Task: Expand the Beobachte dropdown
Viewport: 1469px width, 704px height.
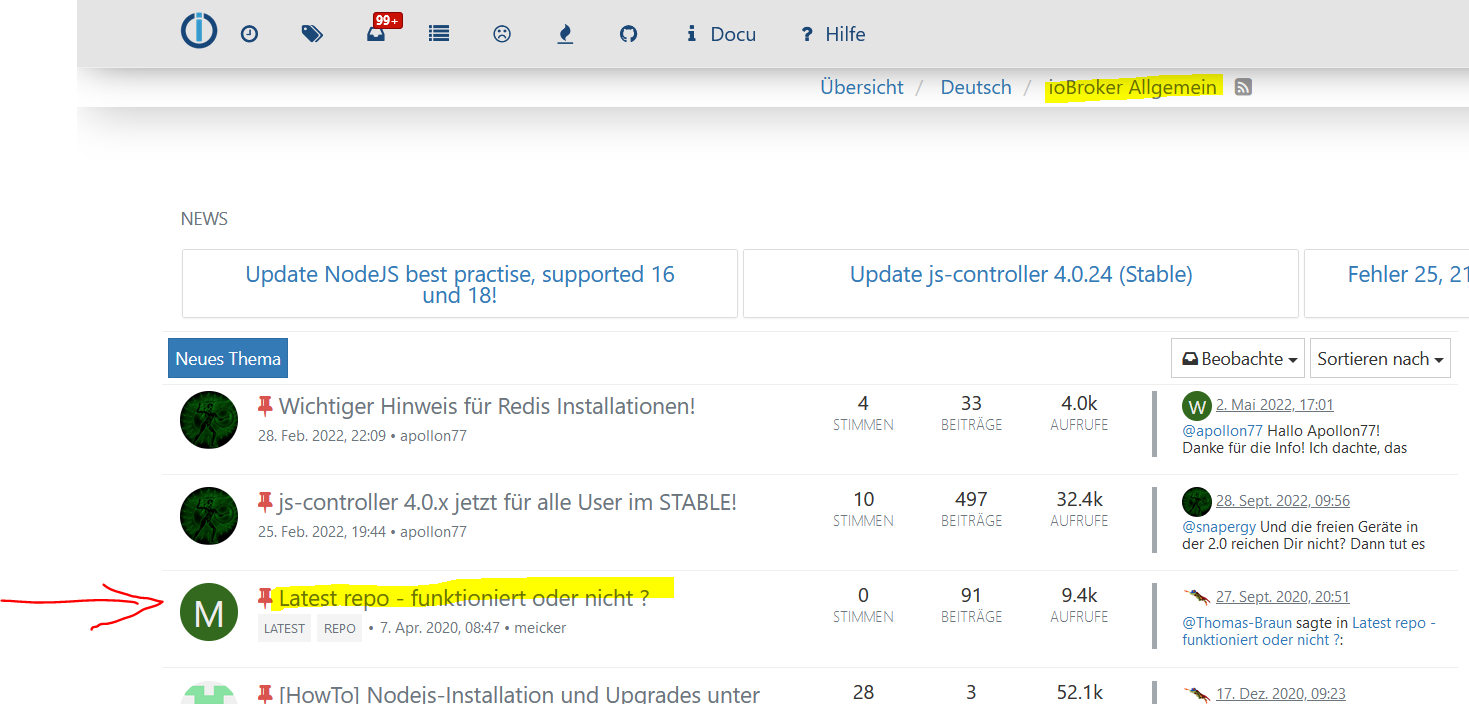Action: coord(1238,358)
